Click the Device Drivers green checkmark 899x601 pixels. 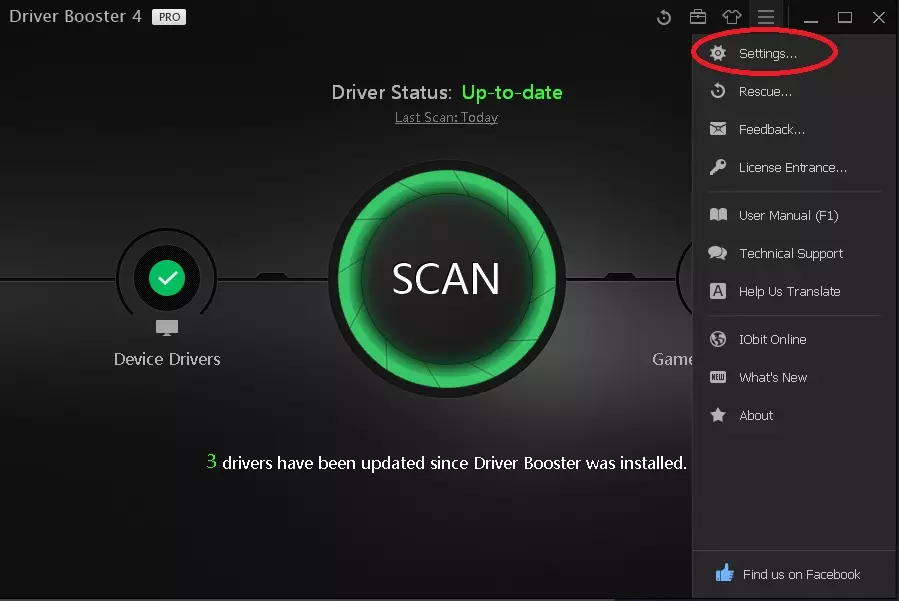pyautogui.click(x=167, y=278)
